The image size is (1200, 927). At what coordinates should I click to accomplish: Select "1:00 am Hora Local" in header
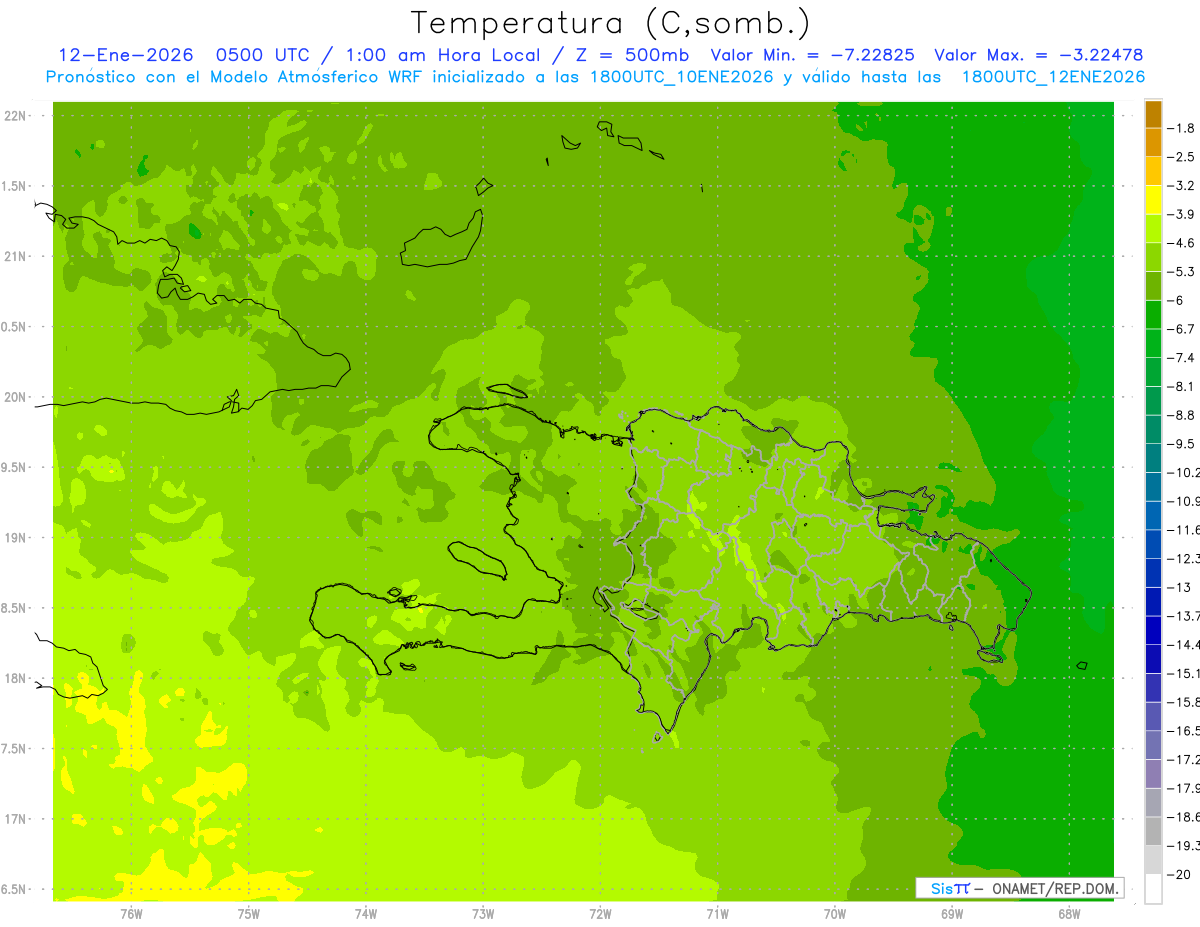(442, 55)
